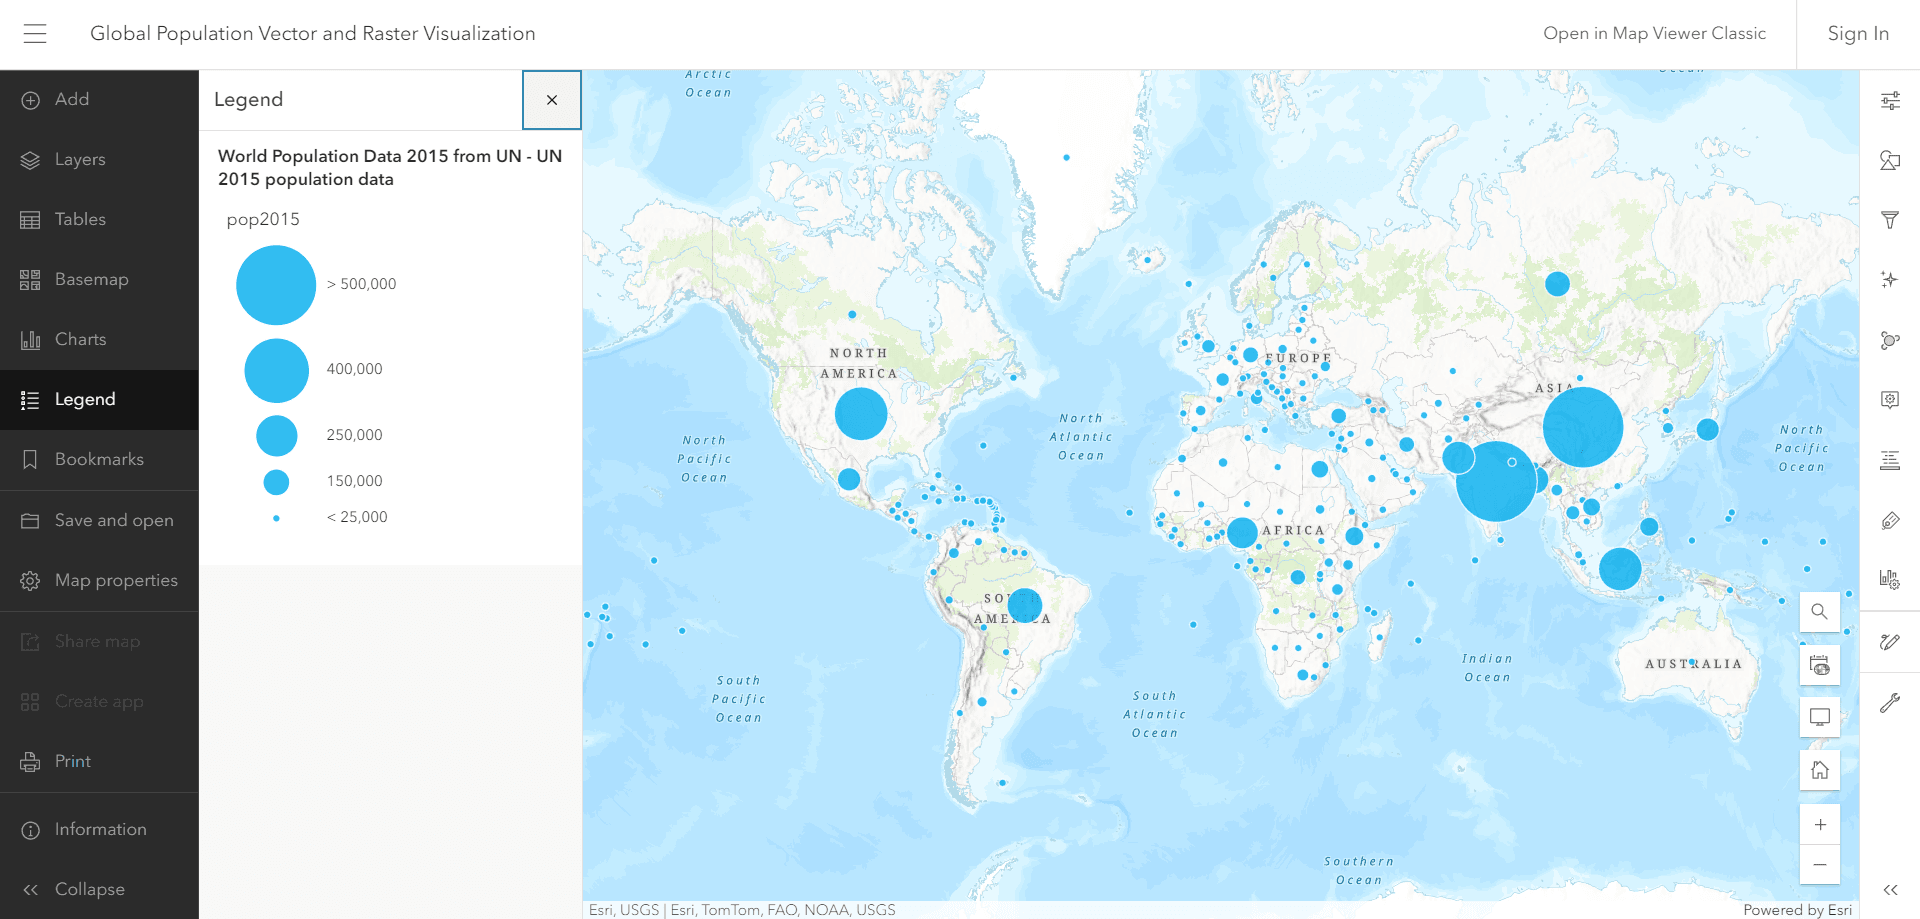1920x919 pixels.
Task: Open the Sketch pencil tool
Action: pos(1889,642)
